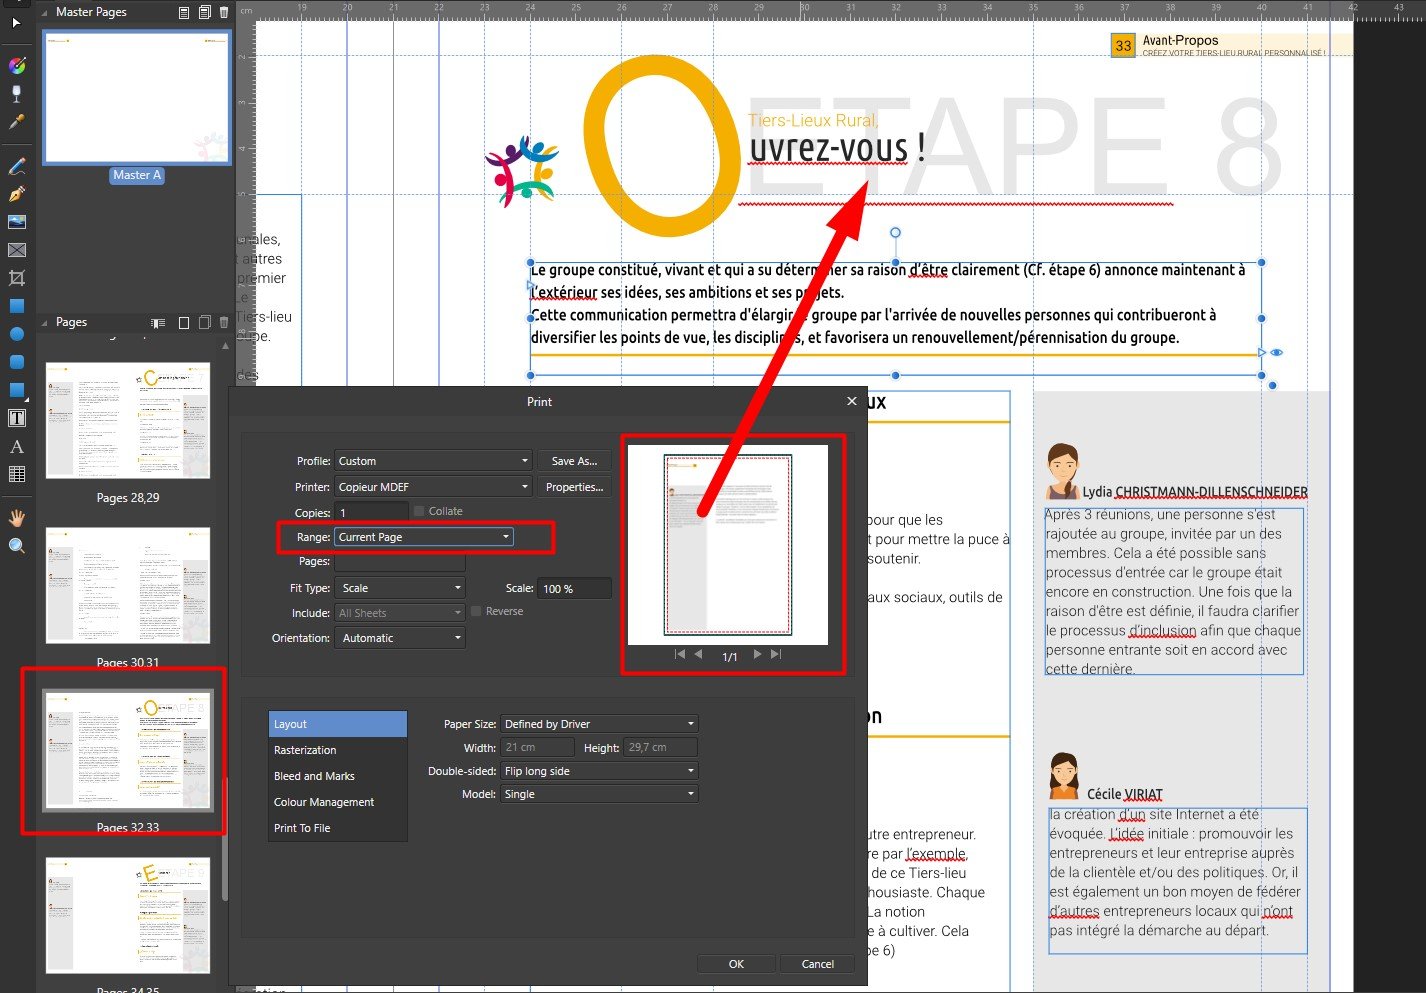Screen dimensions: 1426x993
Task: Select the Table tool
Action: point(16,474)
